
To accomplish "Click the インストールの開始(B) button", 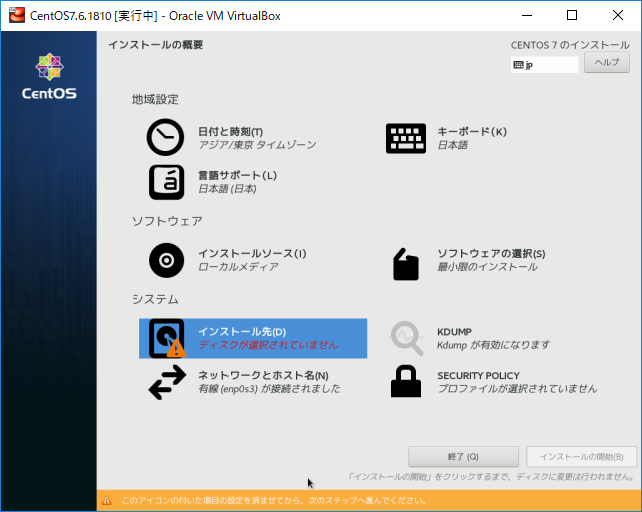I will click(581, 457).
